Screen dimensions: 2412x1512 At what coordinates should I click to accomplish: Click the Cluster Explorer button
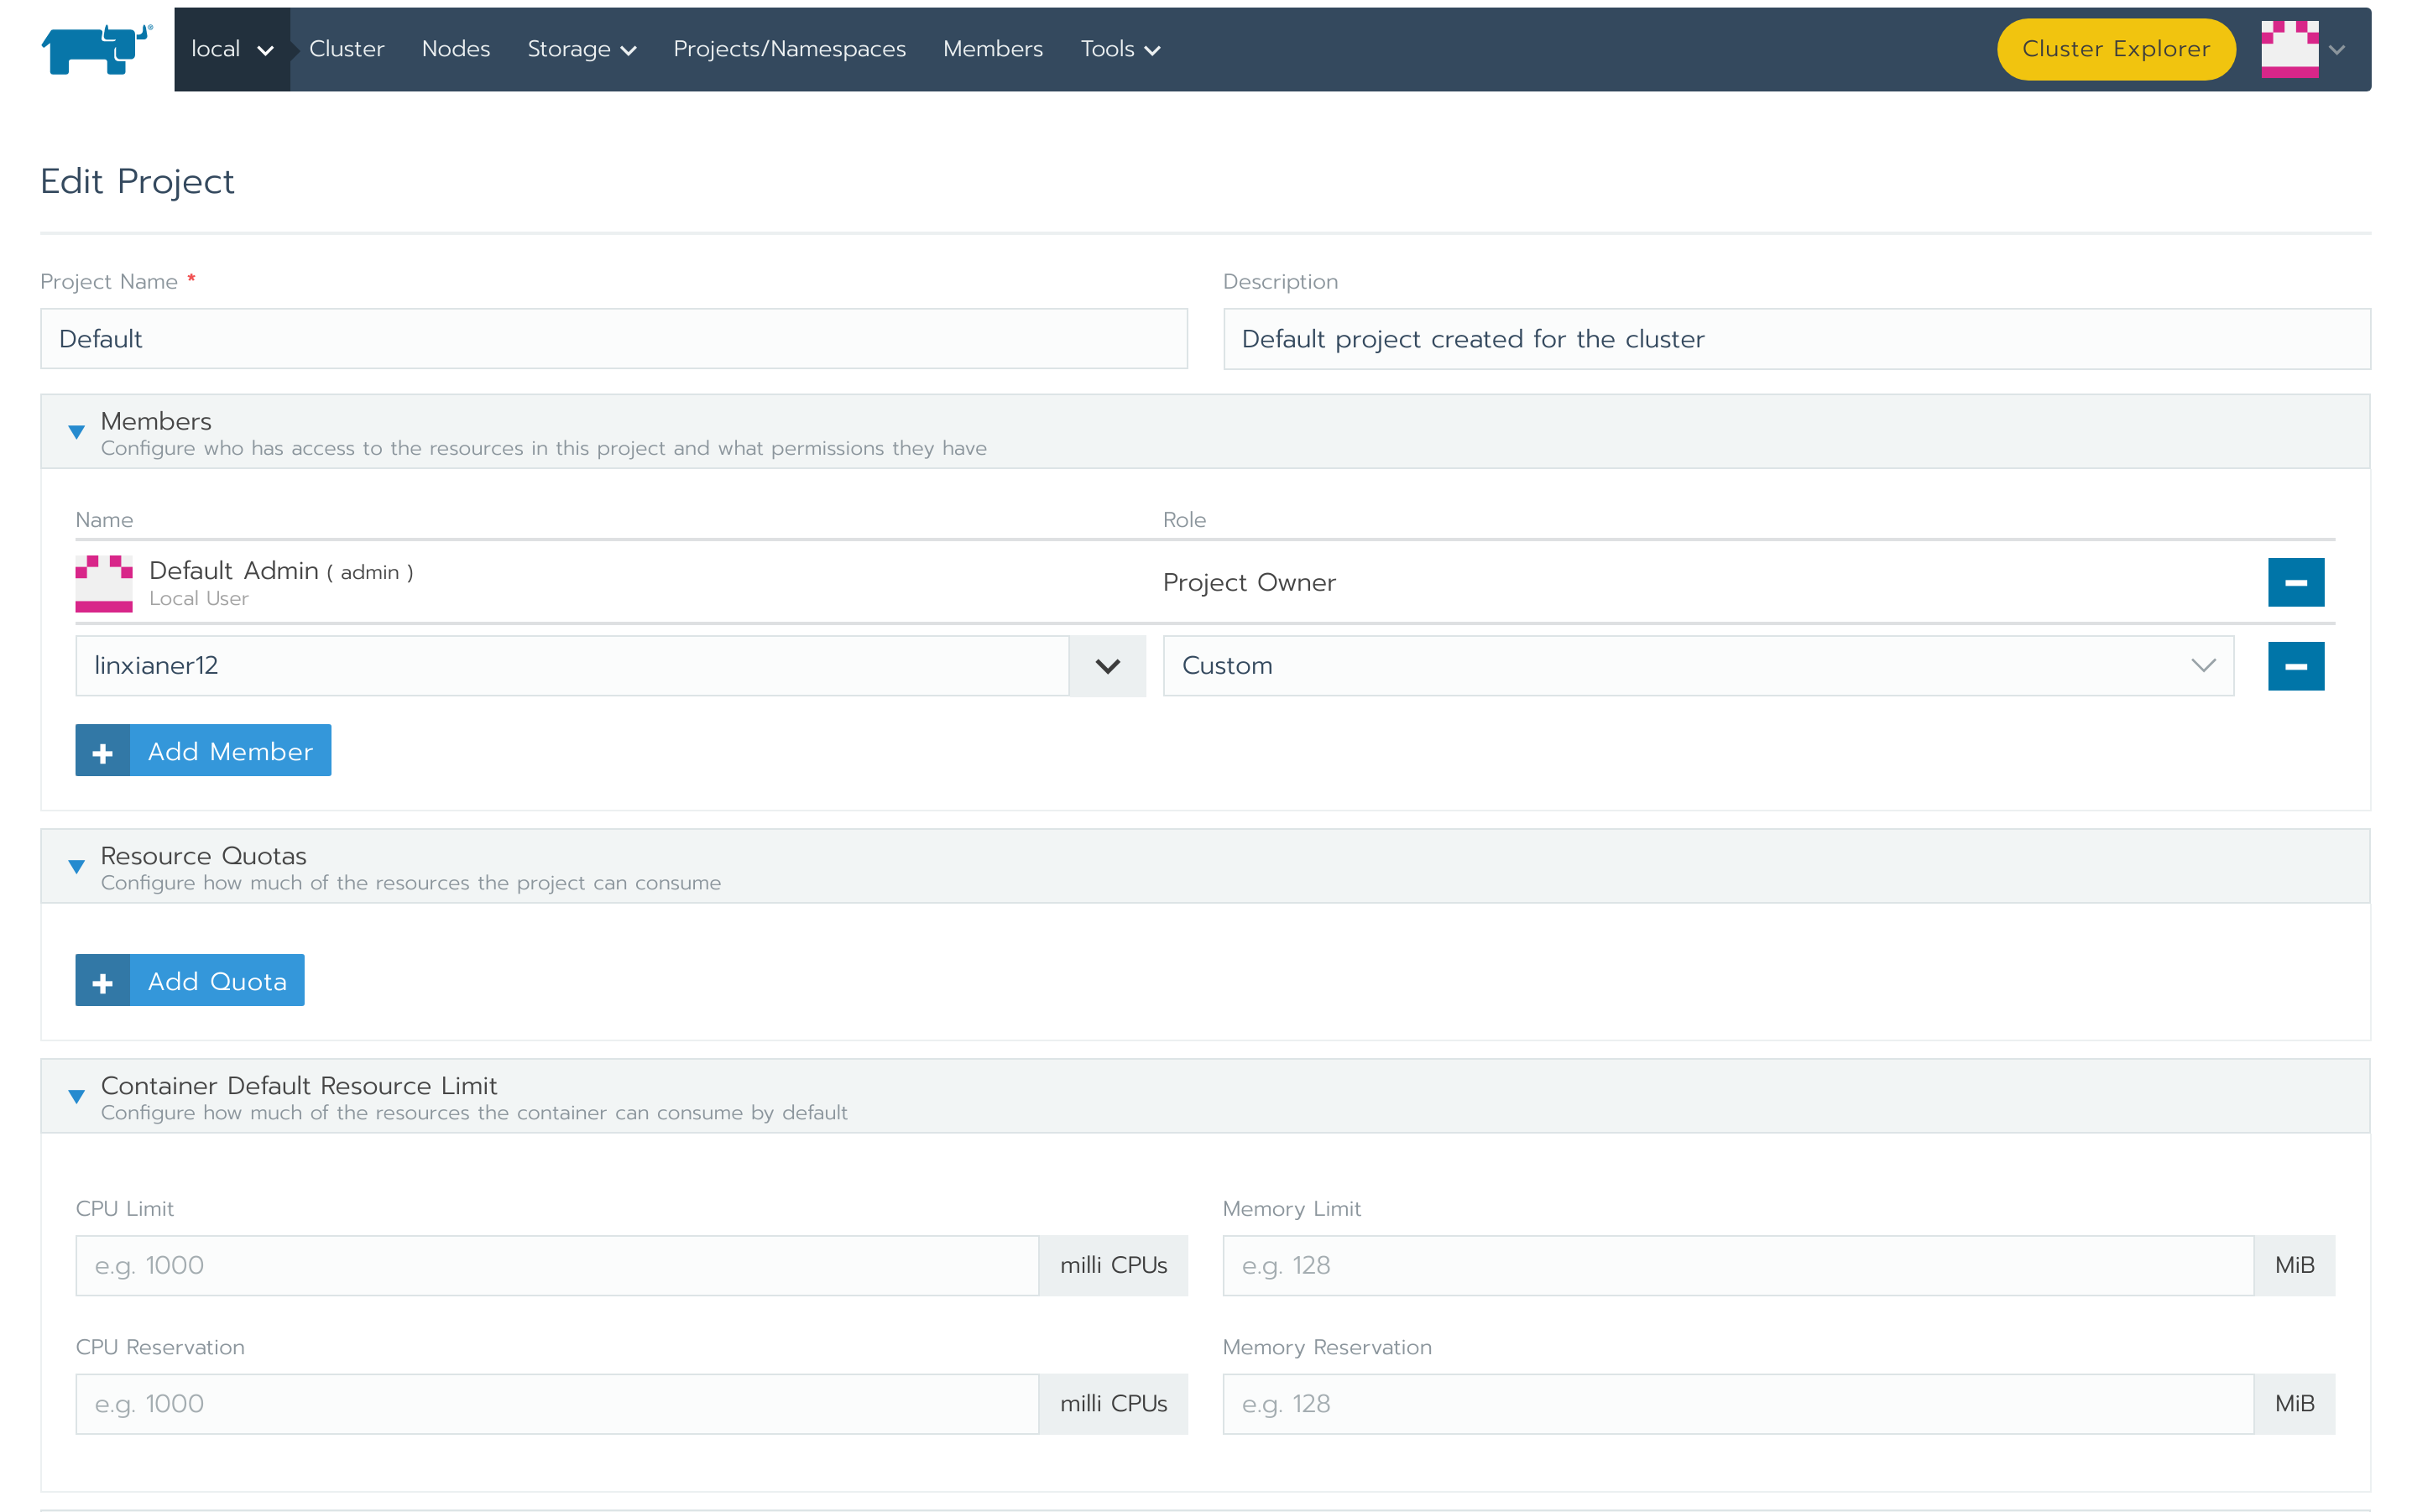tap(2115, 49)
